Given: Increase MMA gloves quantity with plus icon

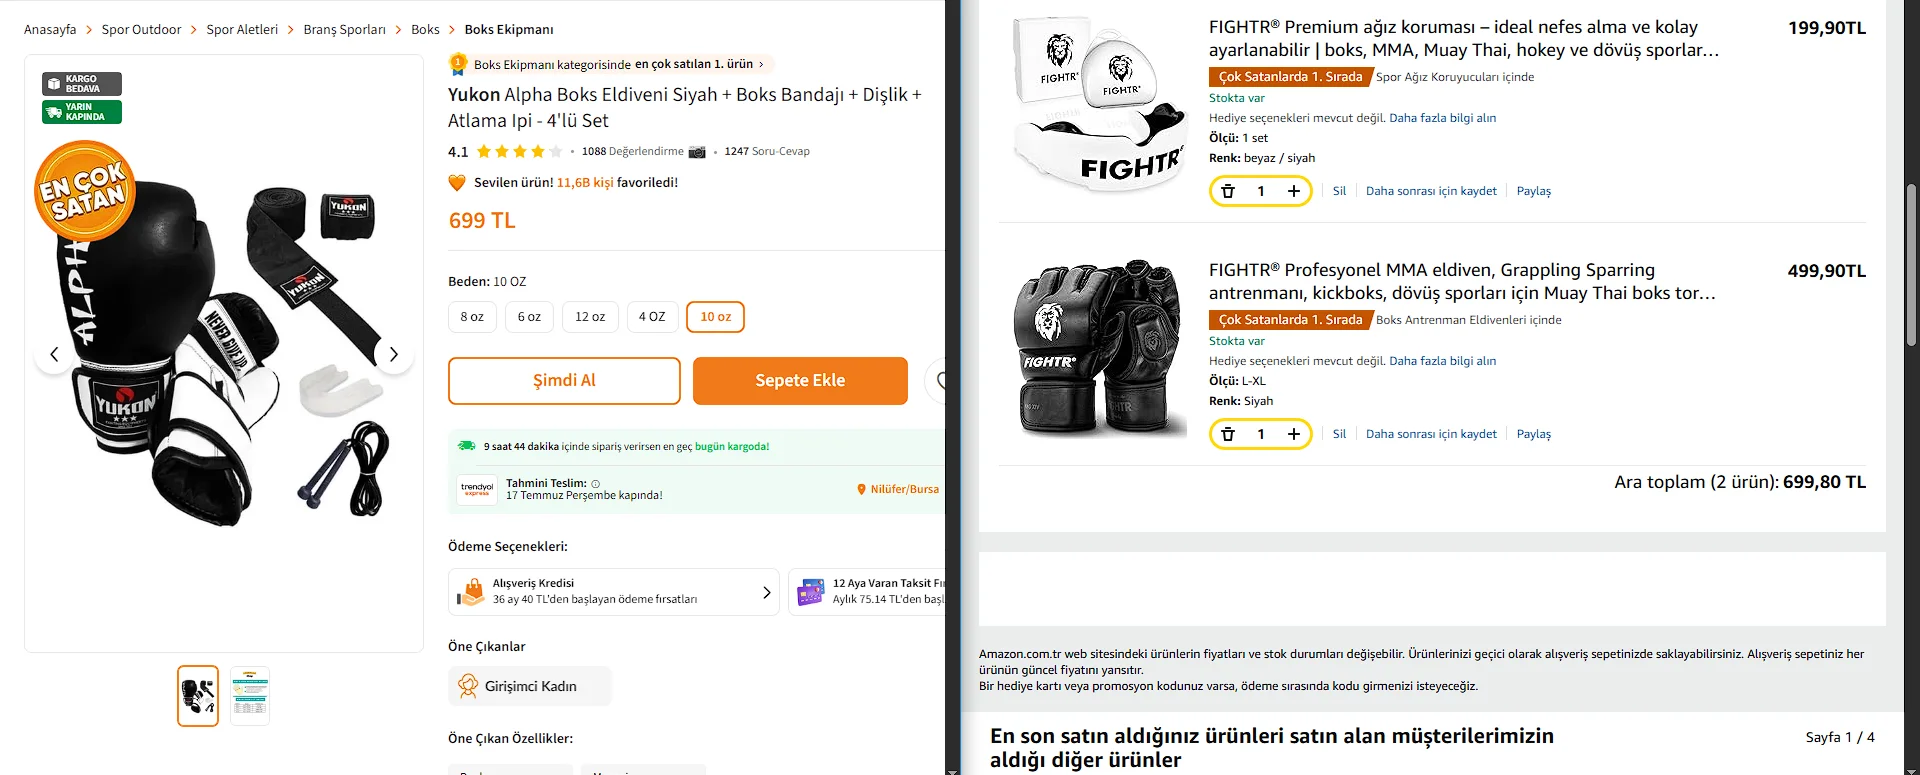Looking at the screenshot, I should click(1294, 434).
